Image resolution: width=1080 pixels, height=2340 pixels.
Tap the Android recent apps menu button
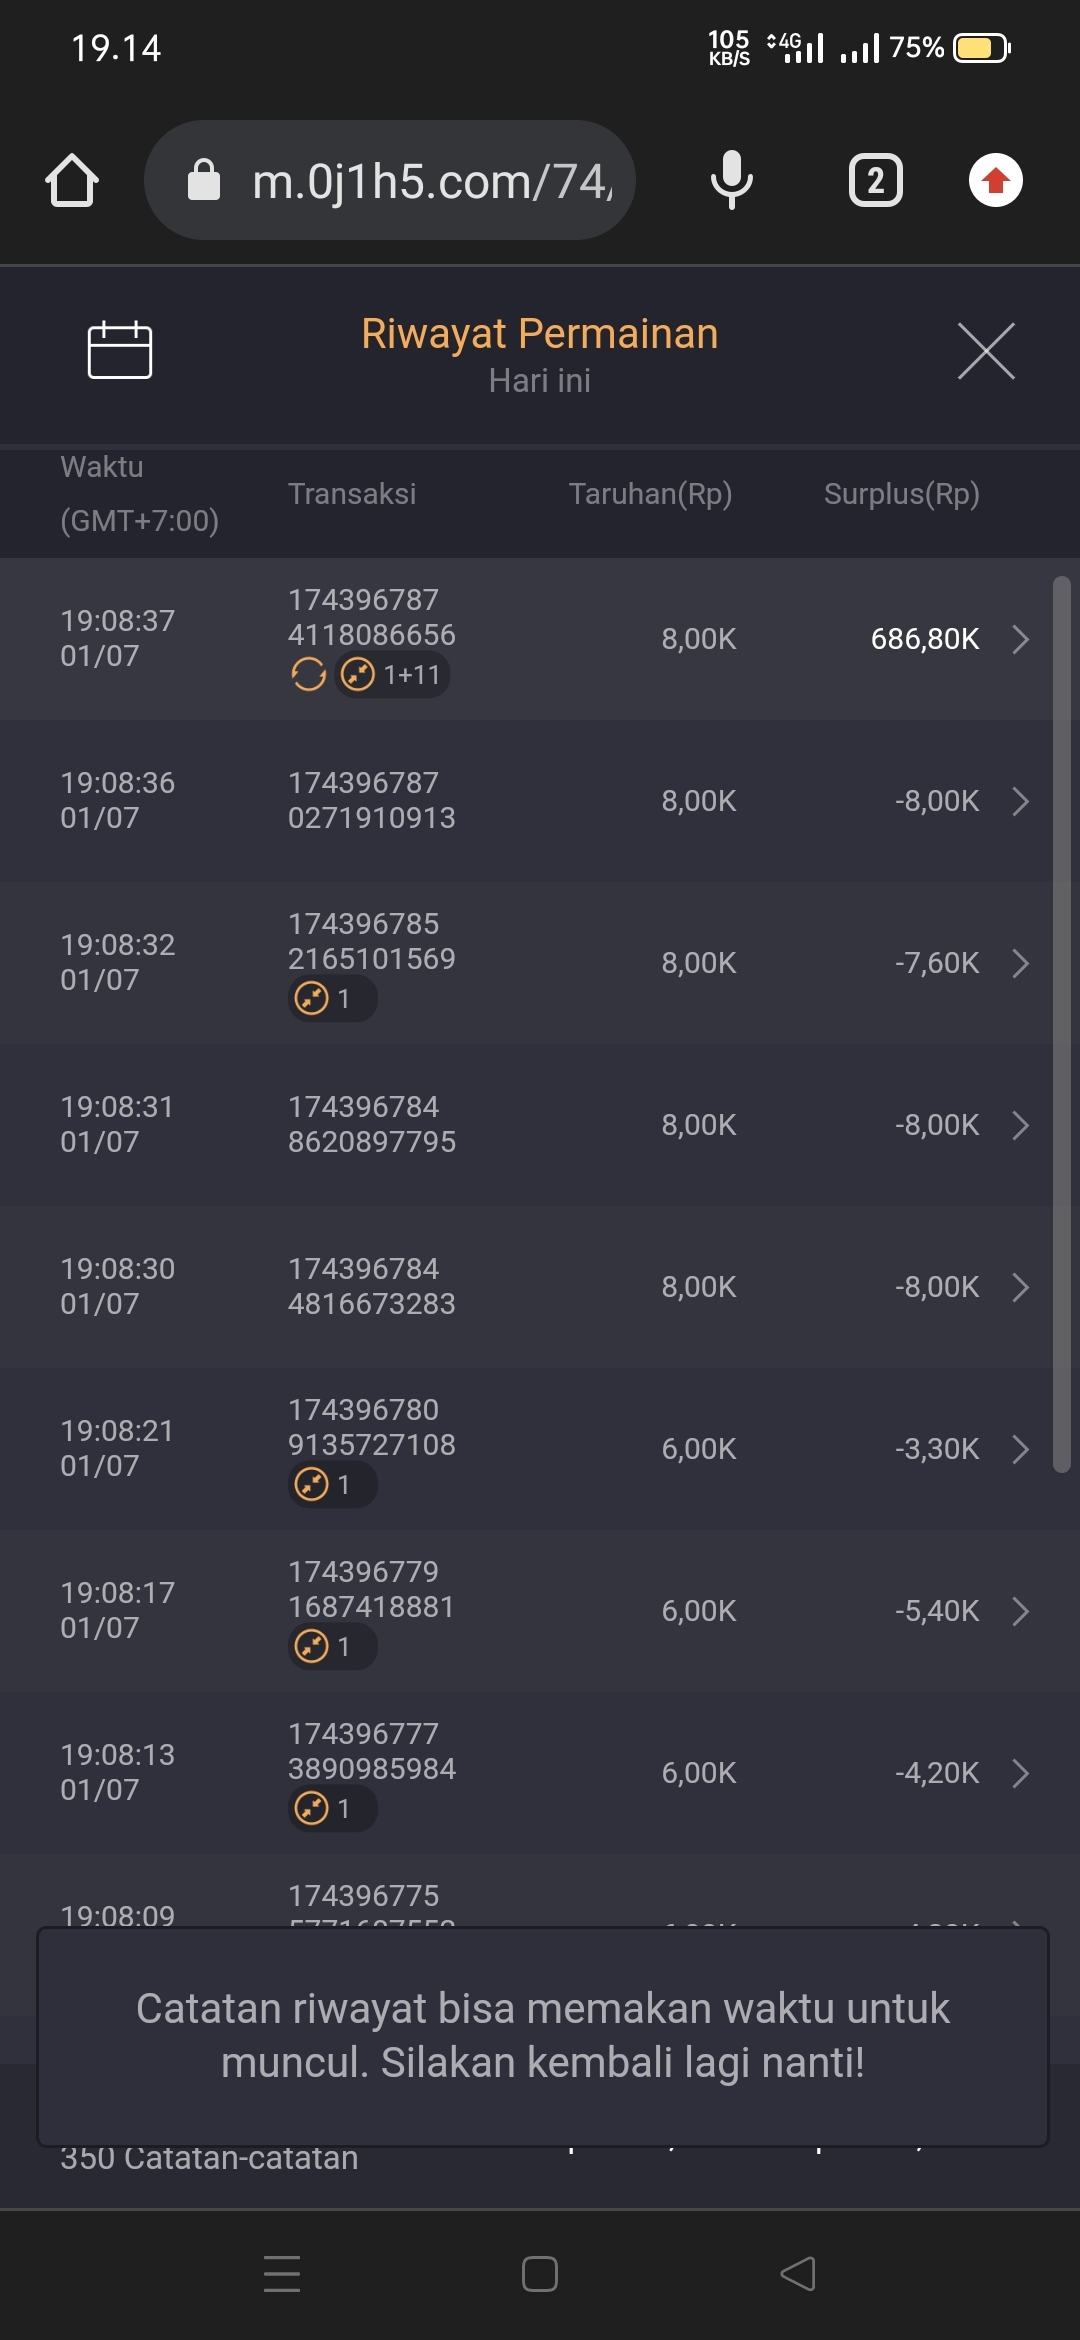[282, 2273]
